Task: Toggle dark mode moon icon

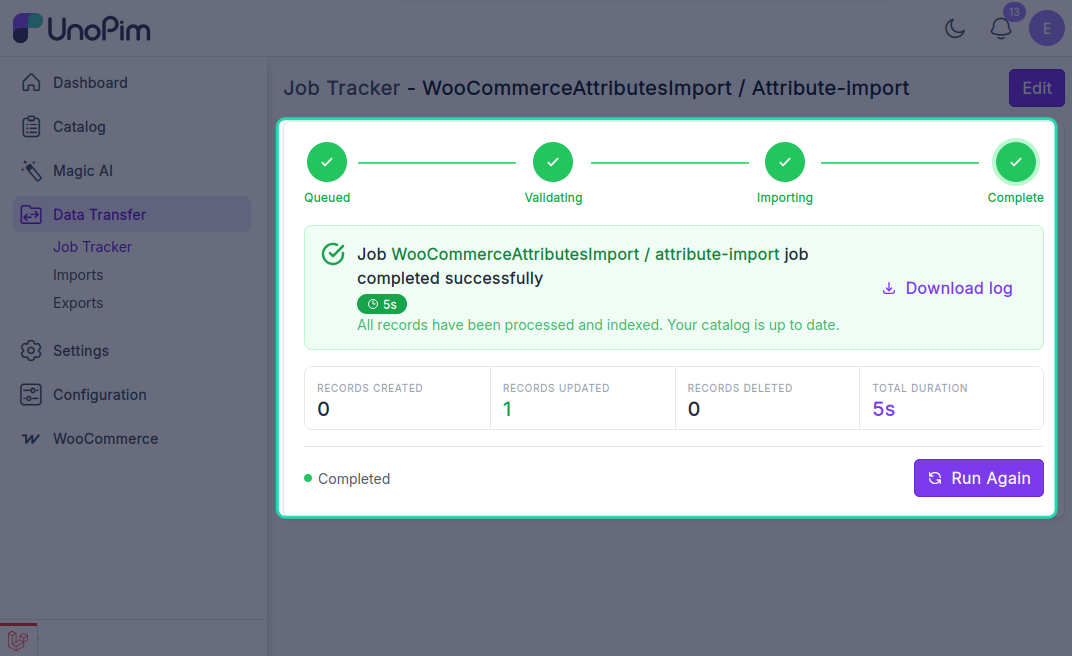Action: pos(954,29)
